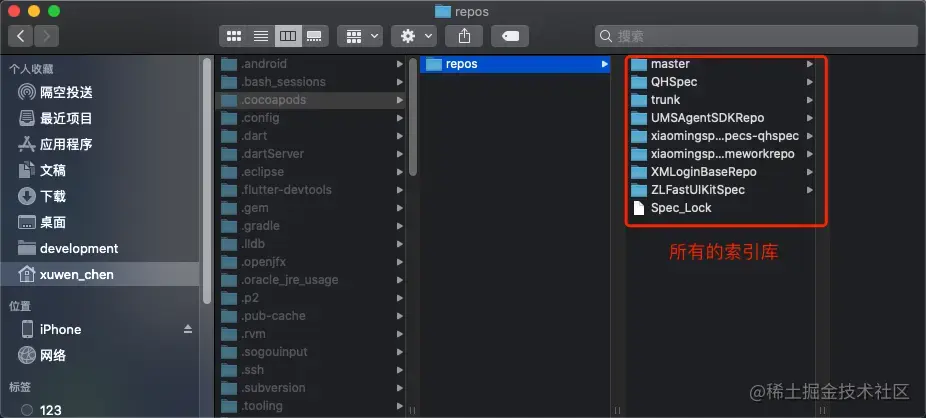Open the xiaomingsp...meworkrepo folder

point(723,154)
